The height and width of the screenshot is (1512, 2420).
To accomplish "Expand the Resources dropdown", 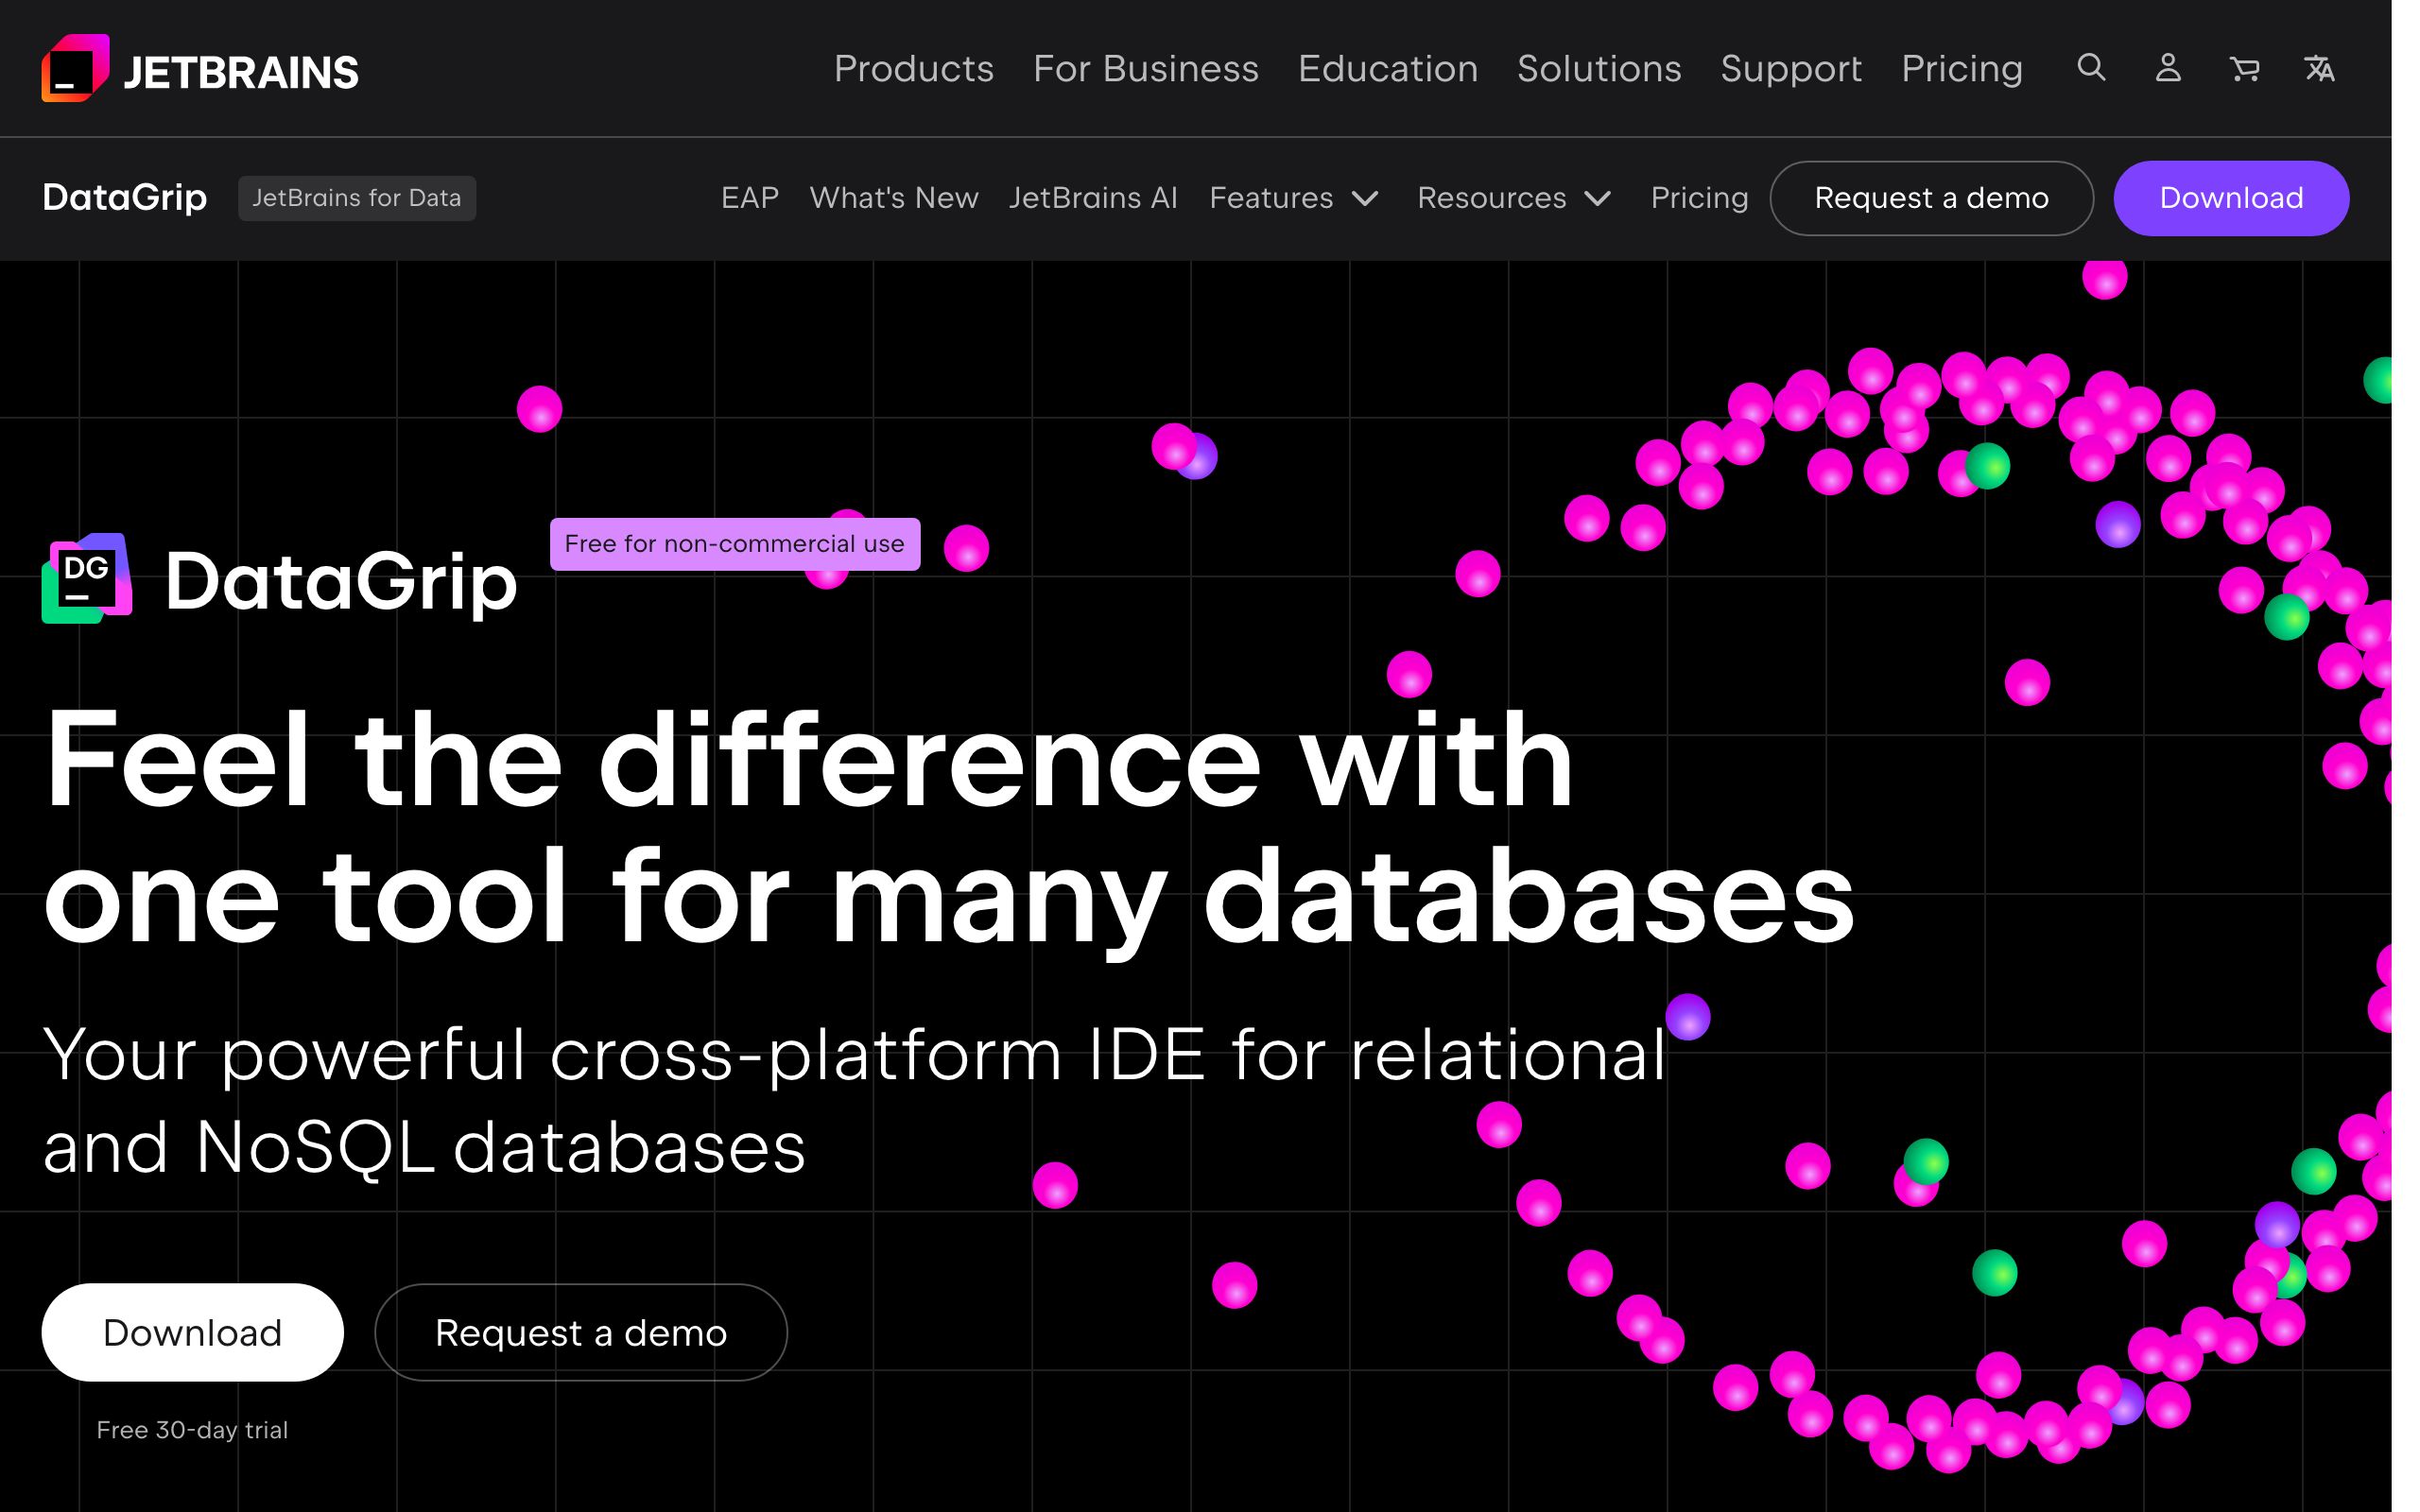I will (x=1514, y=198).
